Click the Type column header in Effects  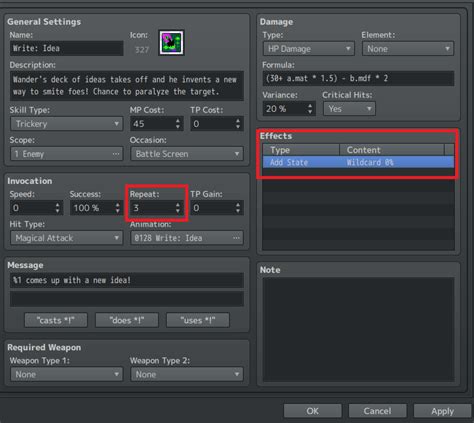(x=301, y=150)
